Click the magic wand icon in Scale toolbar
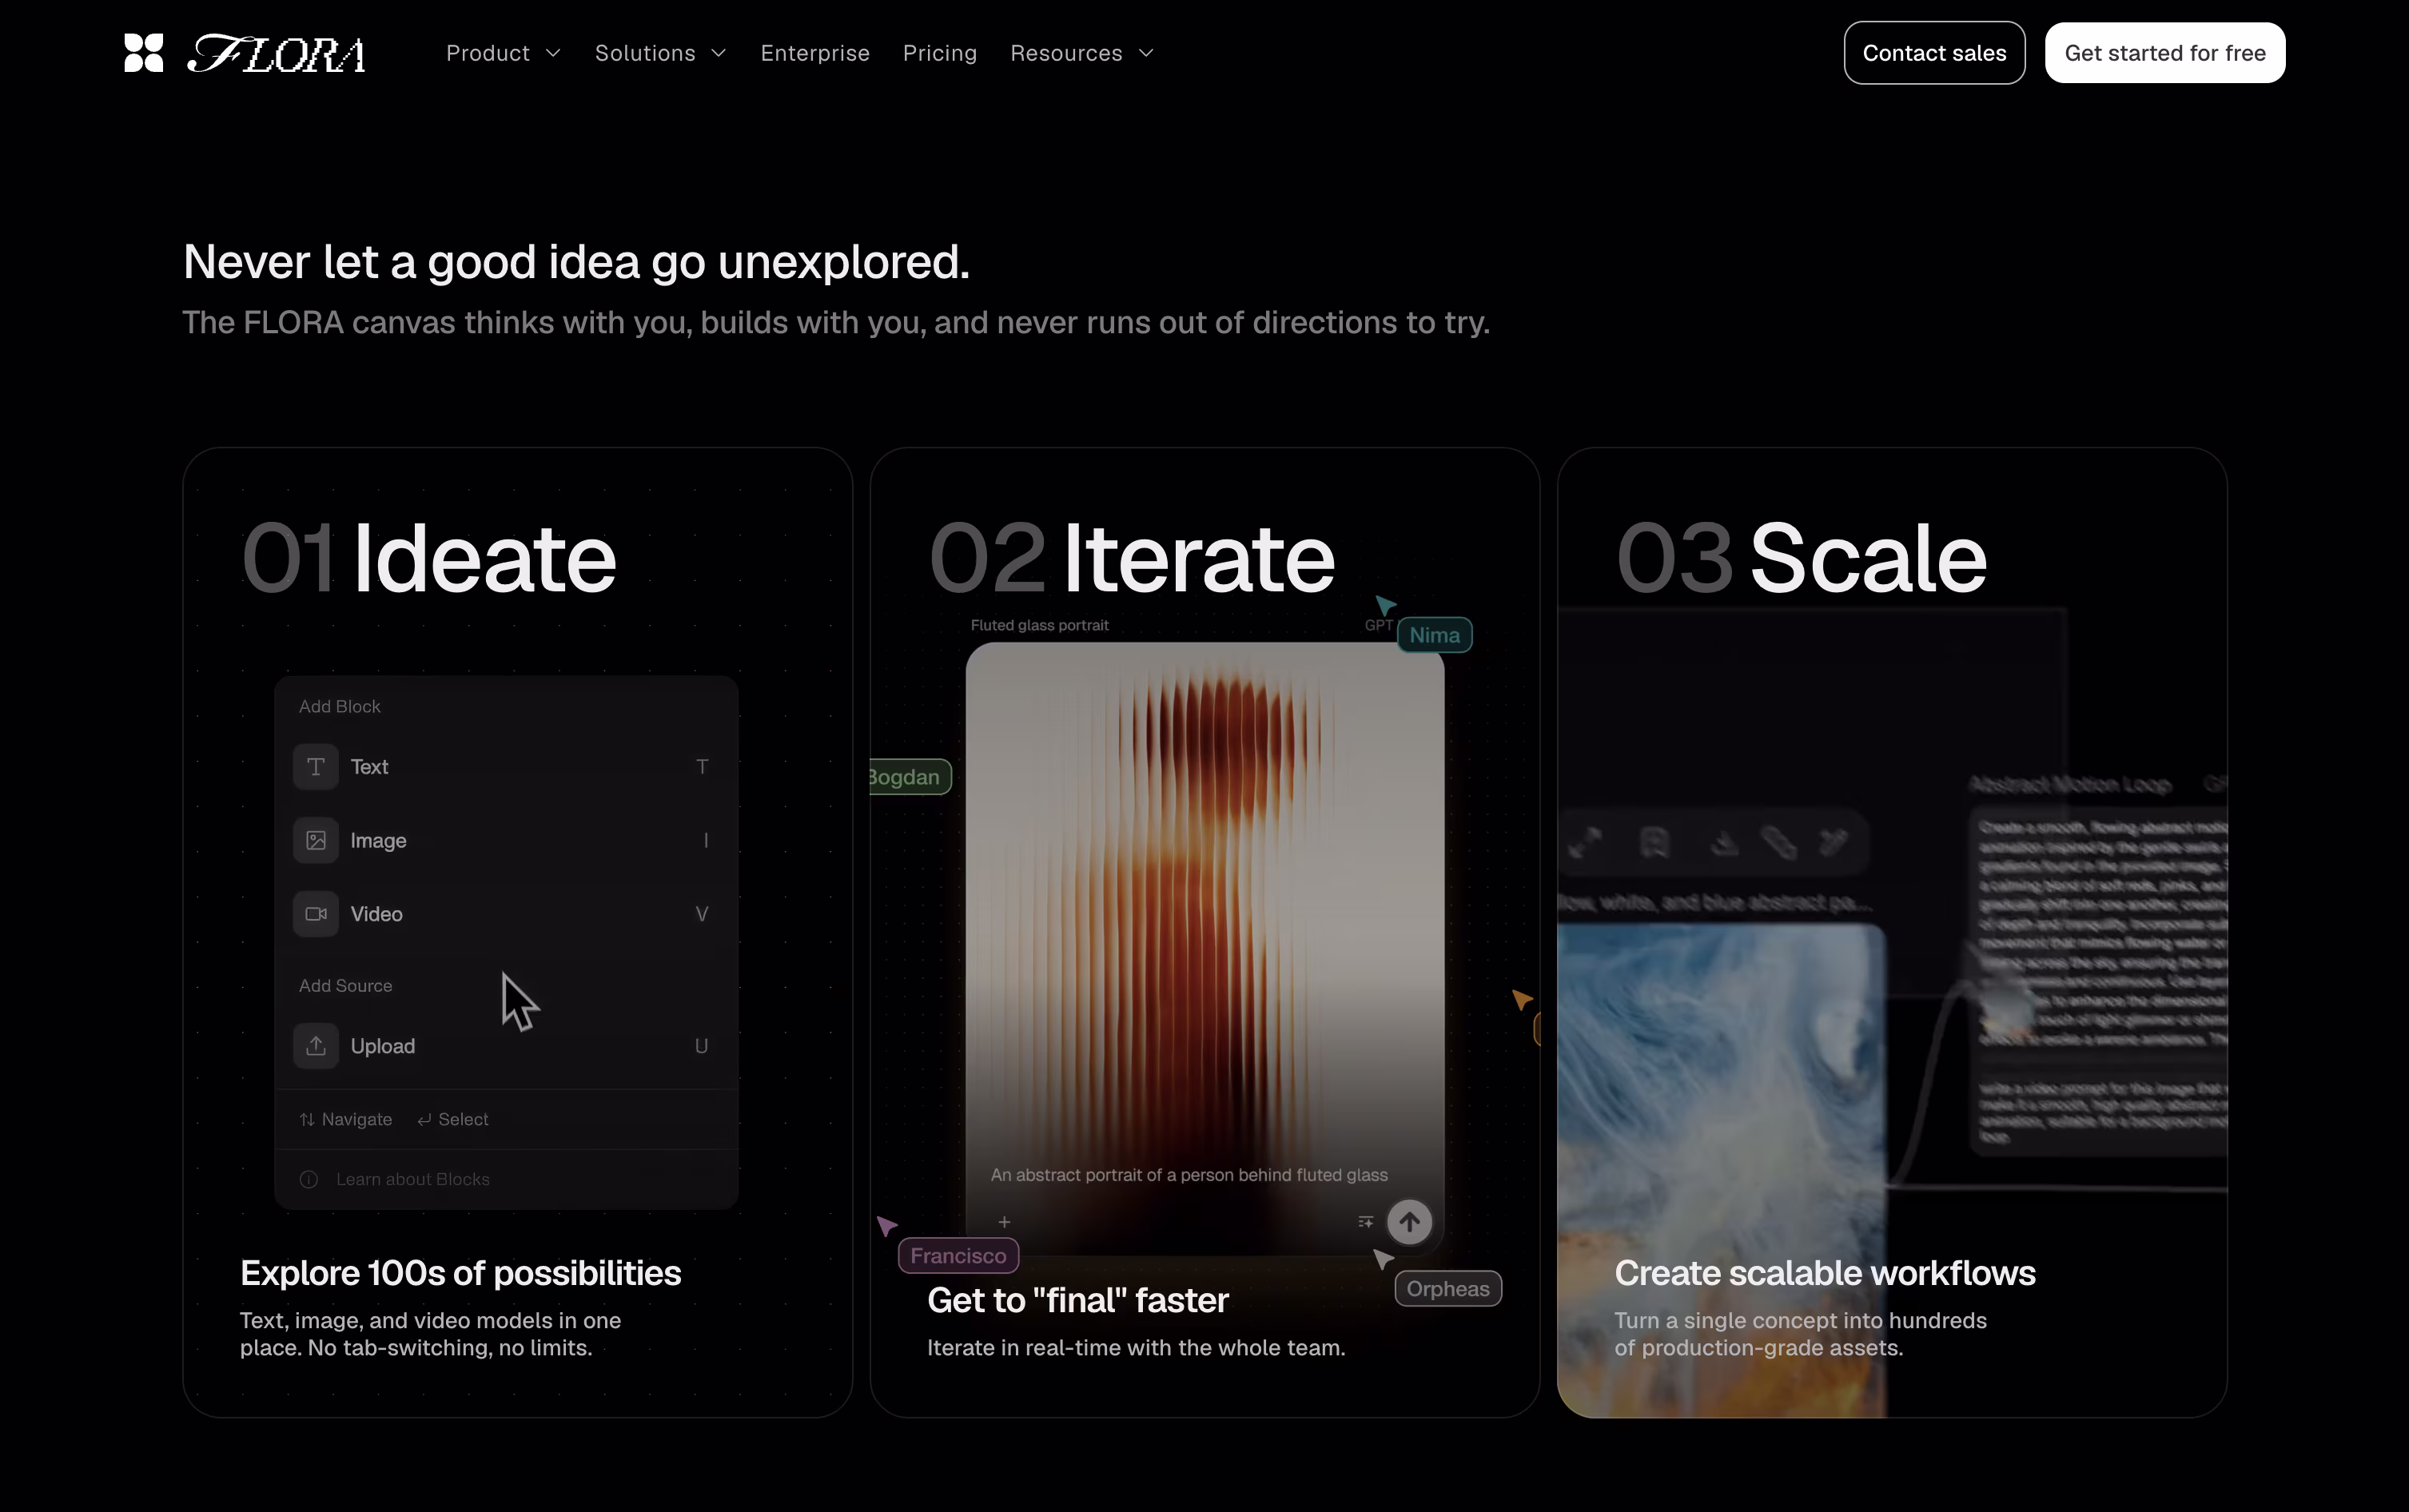Screen dimensions: 2409x1512 click(x=1834, y=843)
